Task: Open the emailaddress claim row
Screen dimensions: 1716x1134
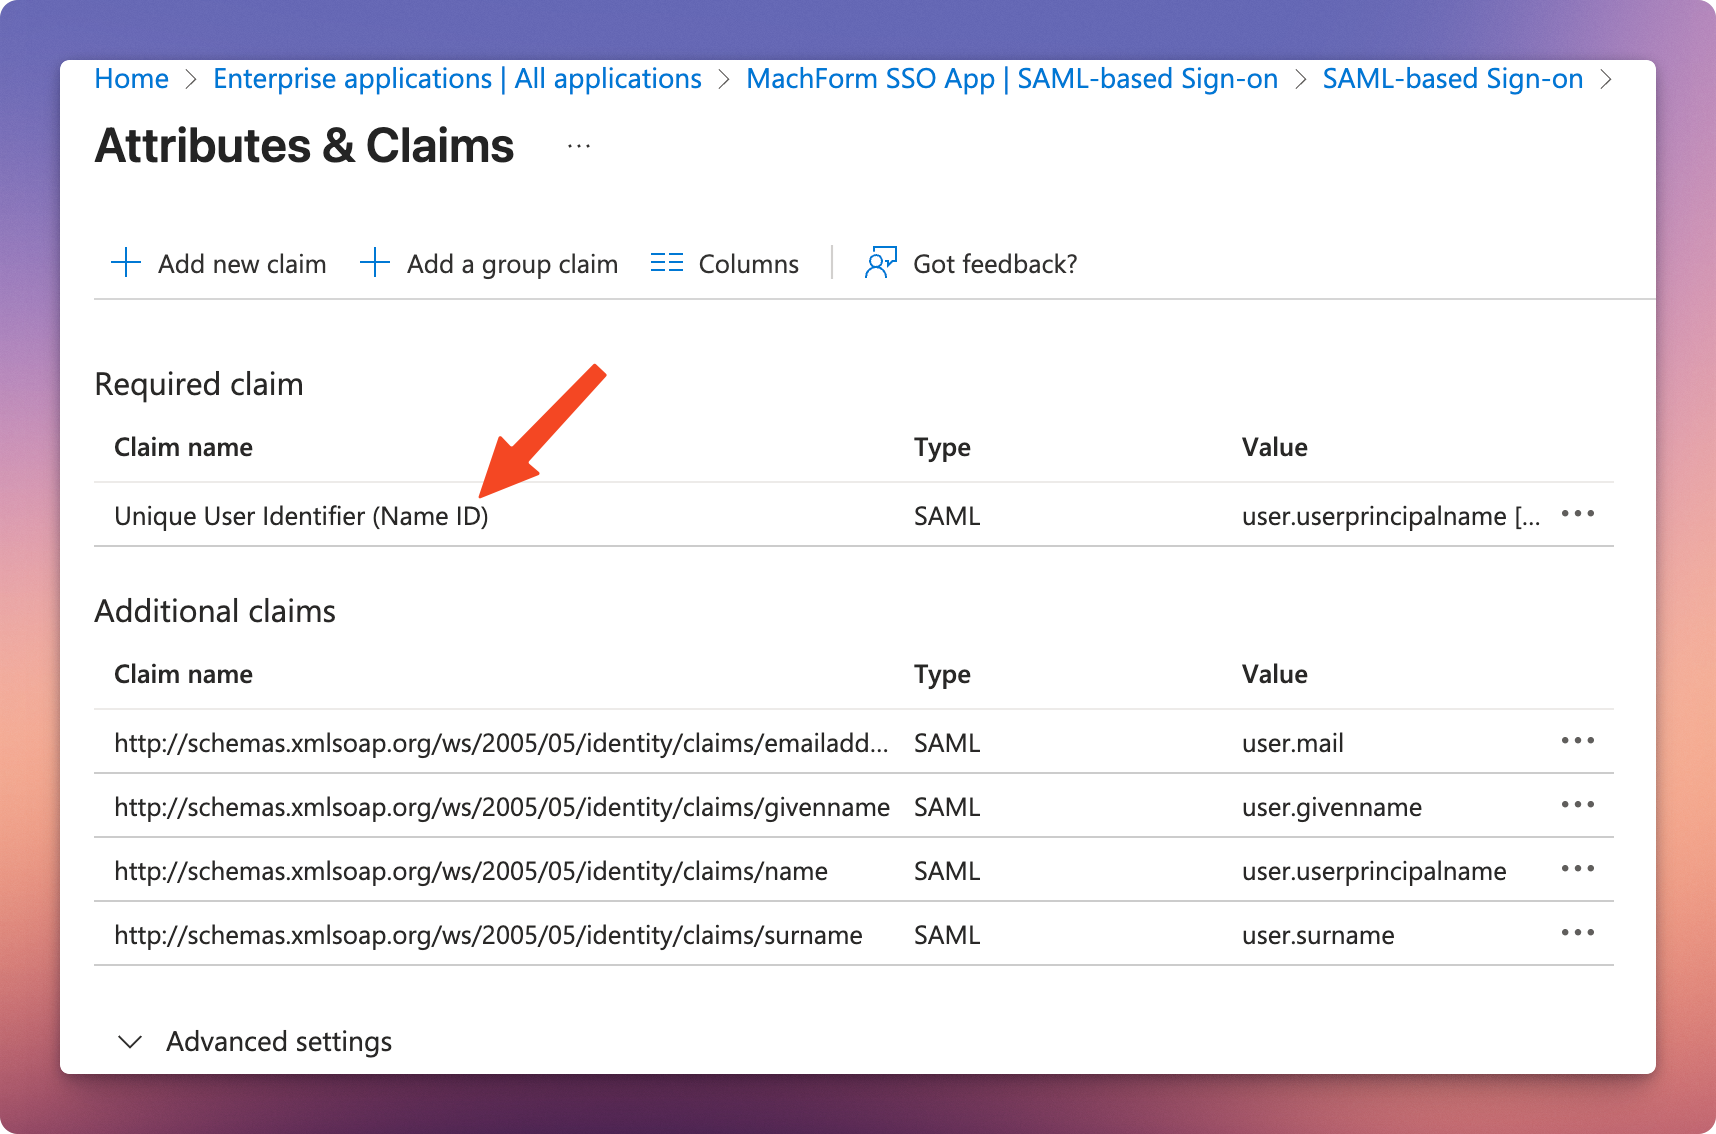Action: pos(500,743)
